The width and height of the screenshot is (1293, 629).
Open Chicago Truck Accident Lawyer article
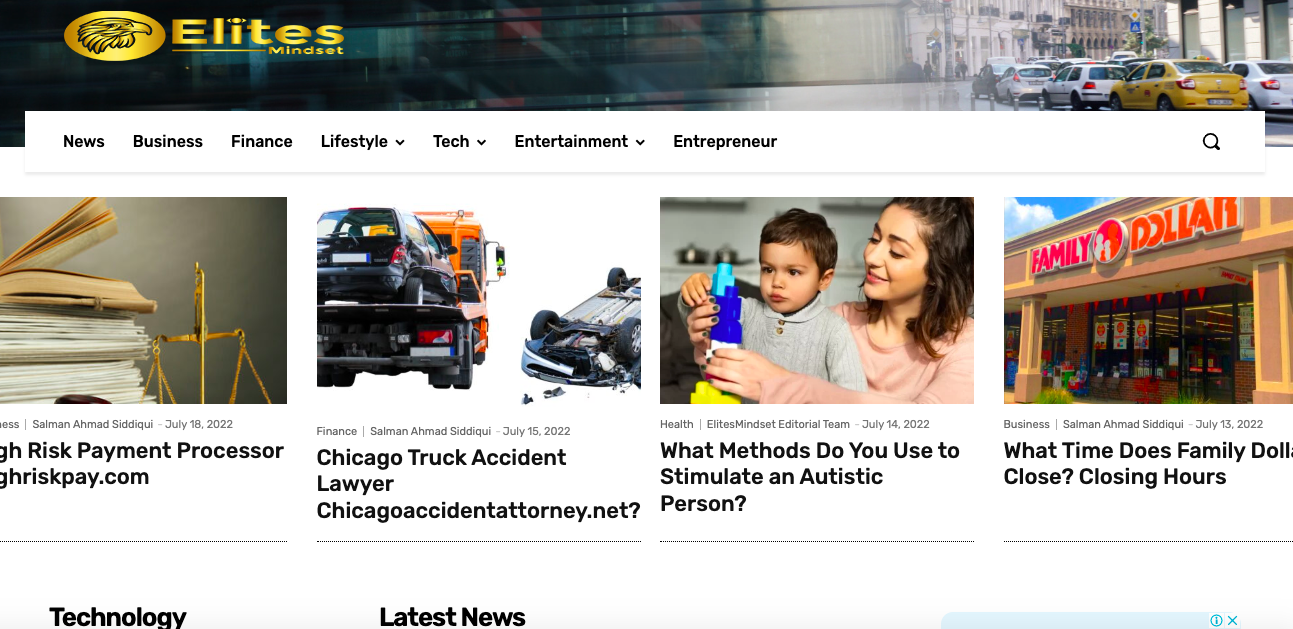tap(478, 484)
